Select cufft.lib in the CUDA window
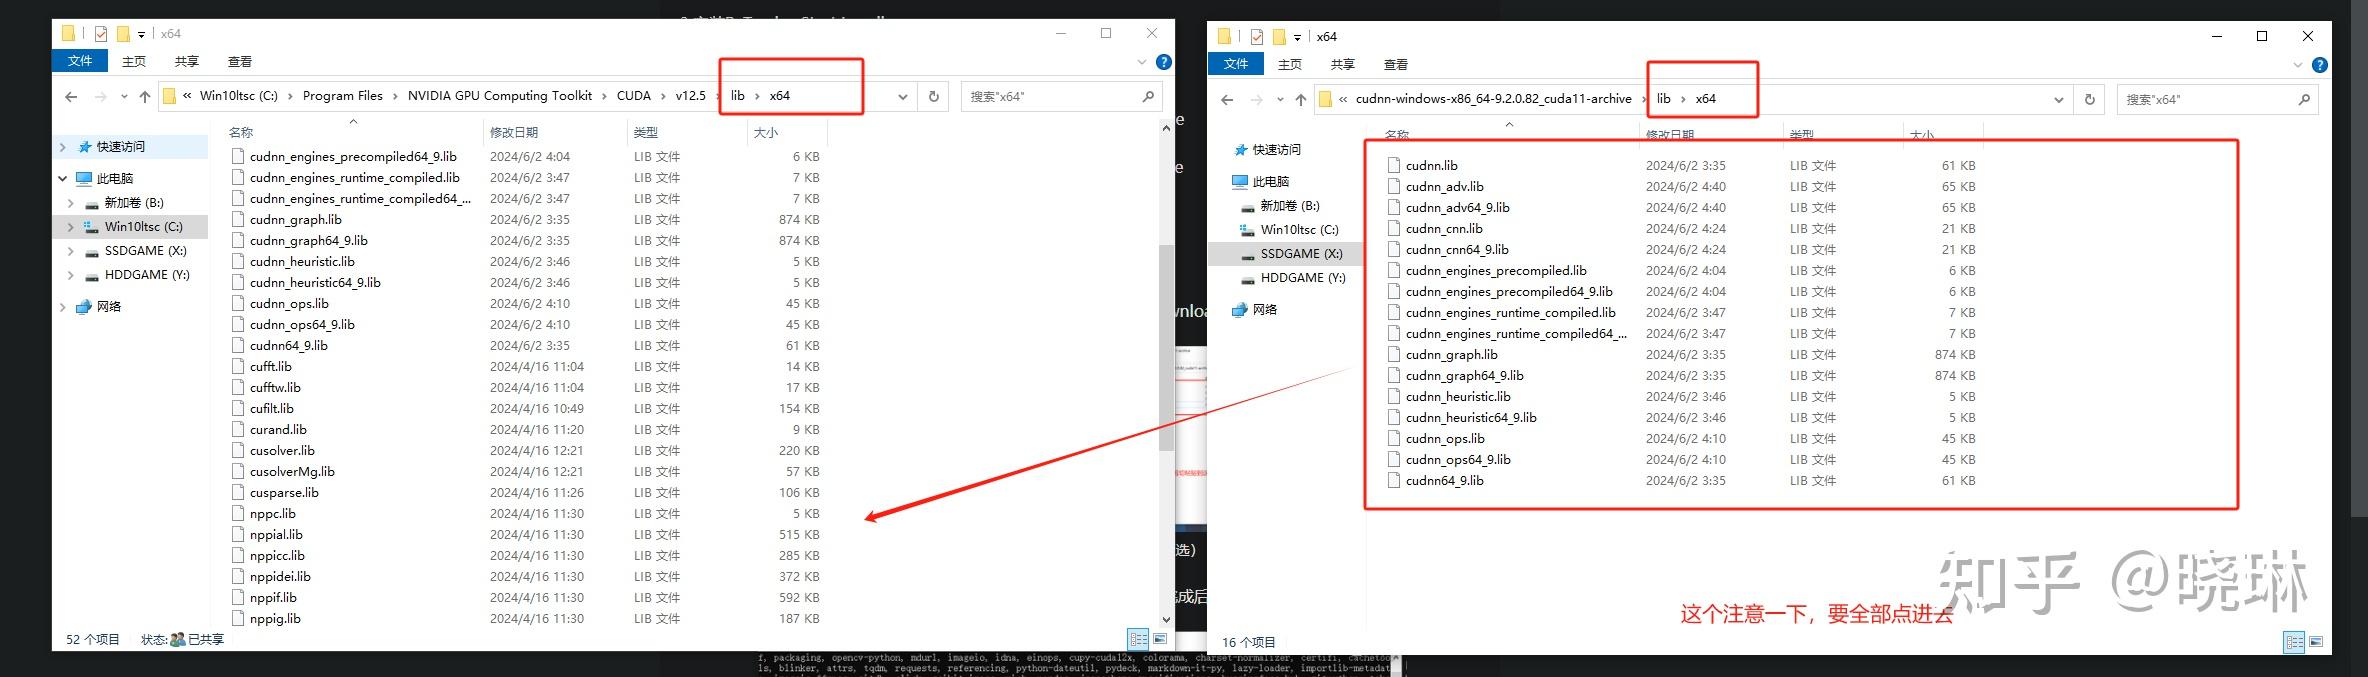Image resolution: width=2368 pixels, height=677 pixels. [271, 367]
